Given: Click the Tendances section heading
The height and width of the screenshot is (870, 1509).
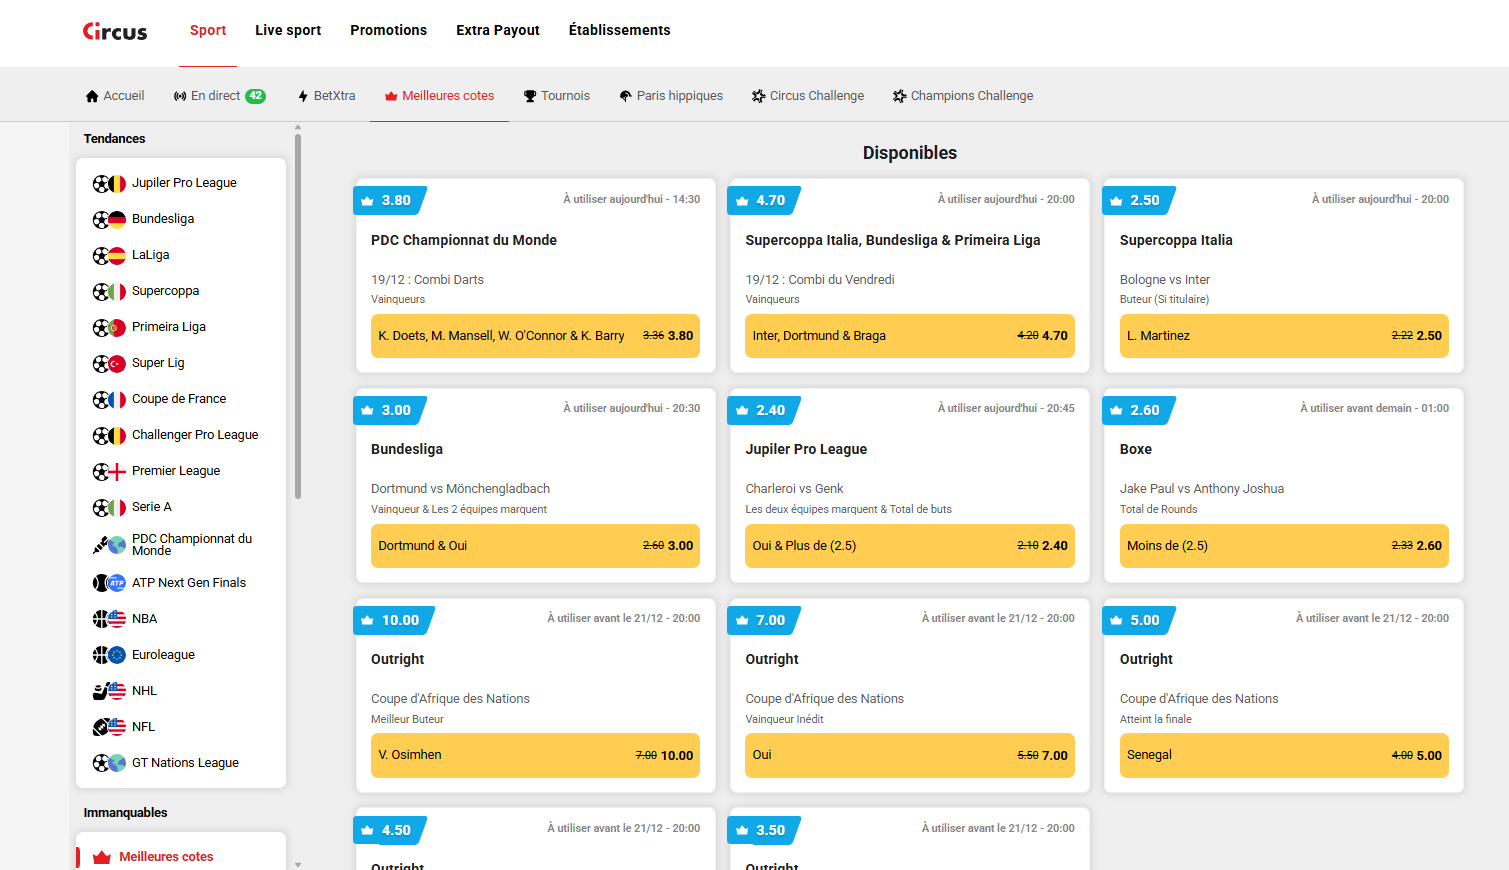Looking at the screenshot, I should point(114,139).
